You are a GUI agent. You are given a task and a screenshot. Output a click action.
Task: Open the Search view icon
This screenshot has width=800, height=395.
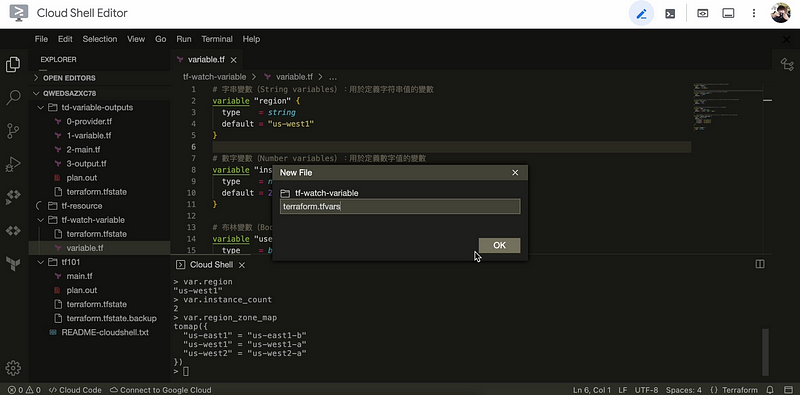(x=13, y=97)
